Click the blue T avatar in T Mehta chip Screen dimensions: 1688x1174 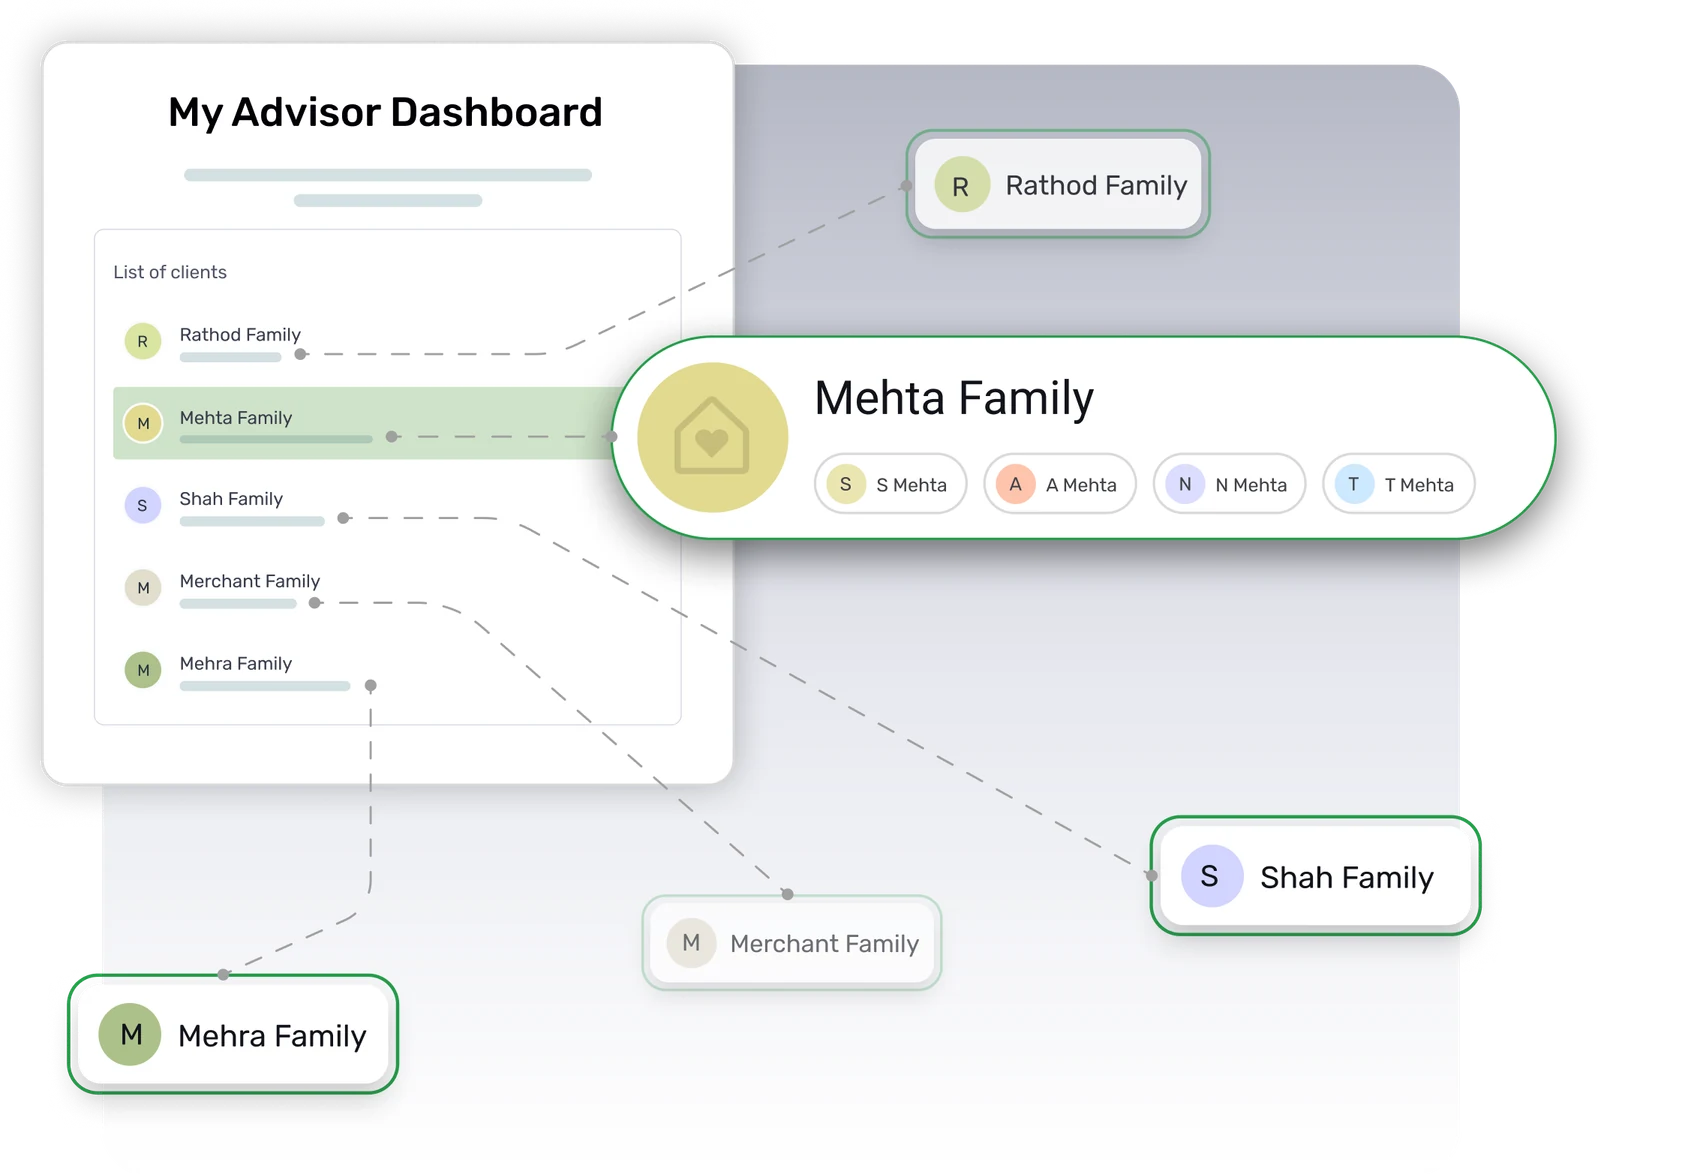(1354, 484)
